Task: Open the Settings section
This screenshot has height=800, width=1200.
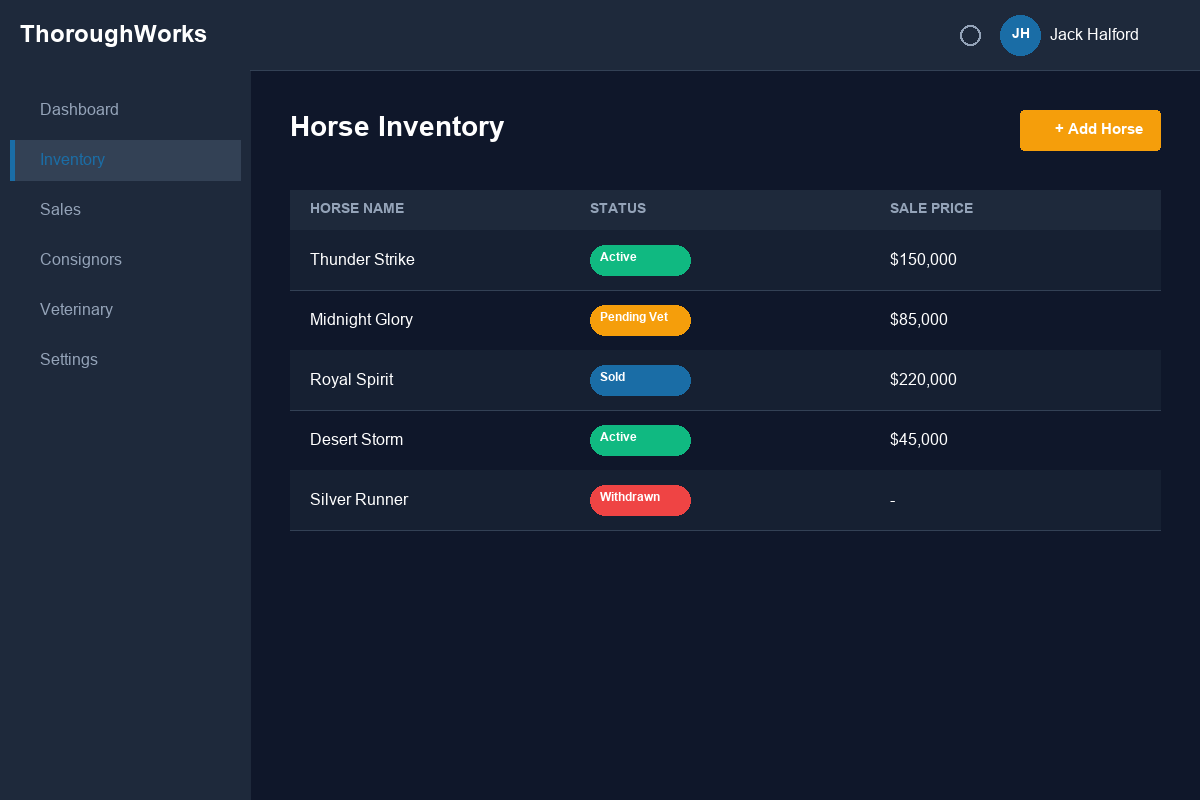Action: pos(68,360)
